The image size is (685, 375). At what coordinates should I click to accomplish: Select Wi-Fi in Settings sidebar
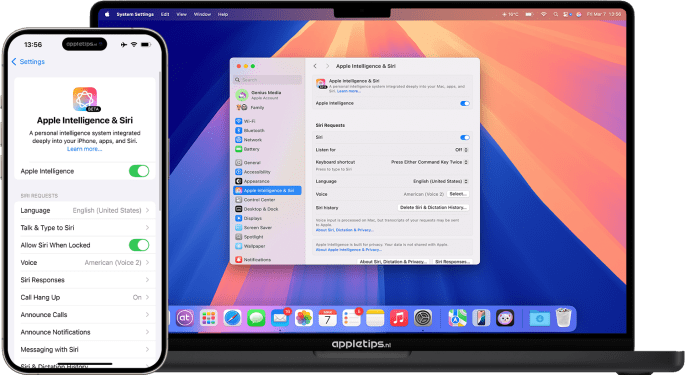tap(267, 121)
